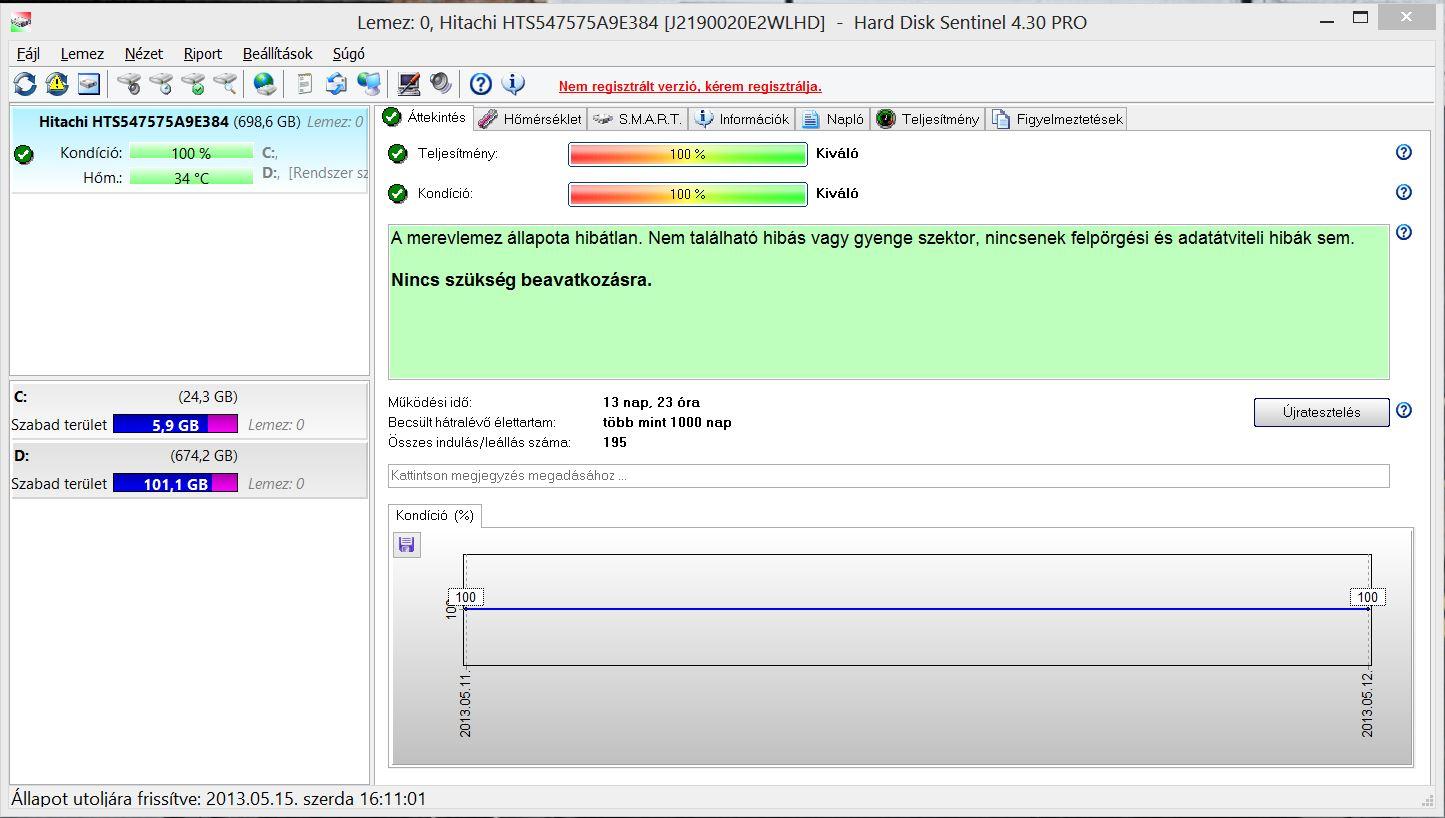Click the info speech bubble toolbar icon
Viewport: 1445px width, 818px height.
tap(513, 84)
